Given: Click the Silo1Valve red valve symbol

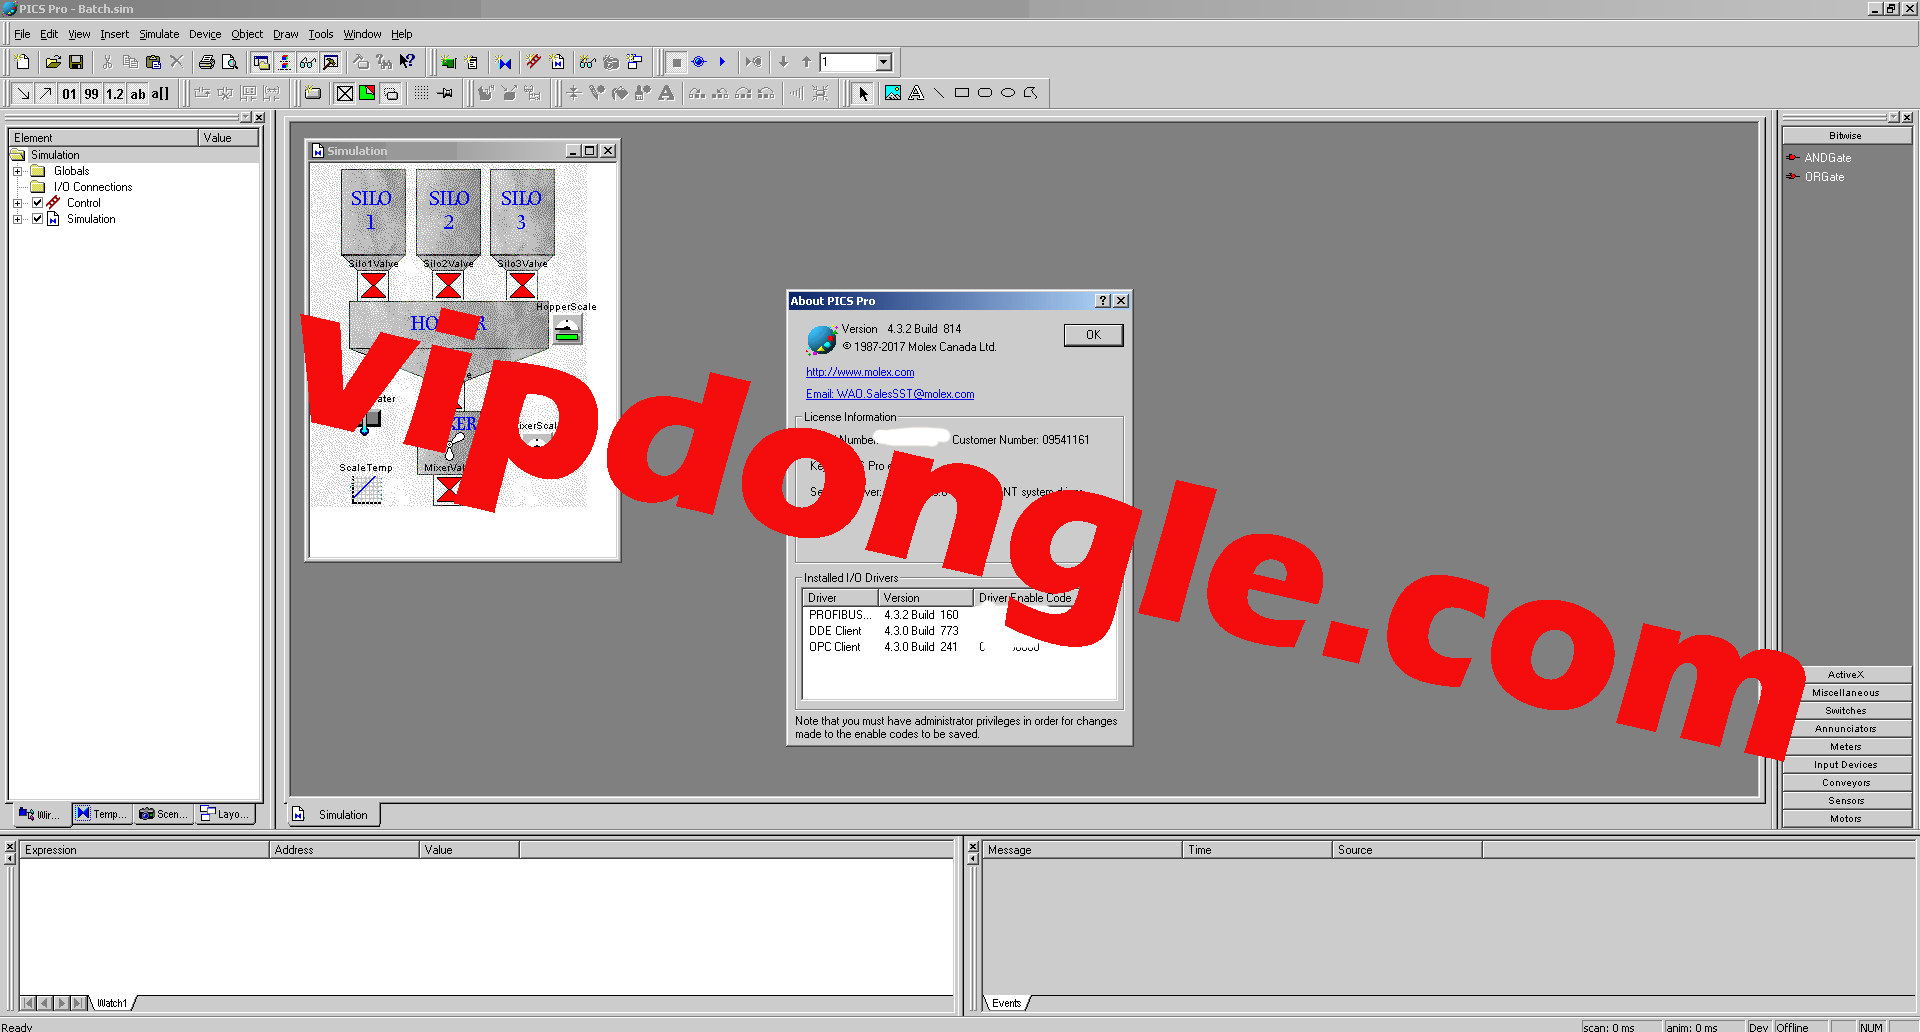Looking at the screenshot, I should click(373, 286).
